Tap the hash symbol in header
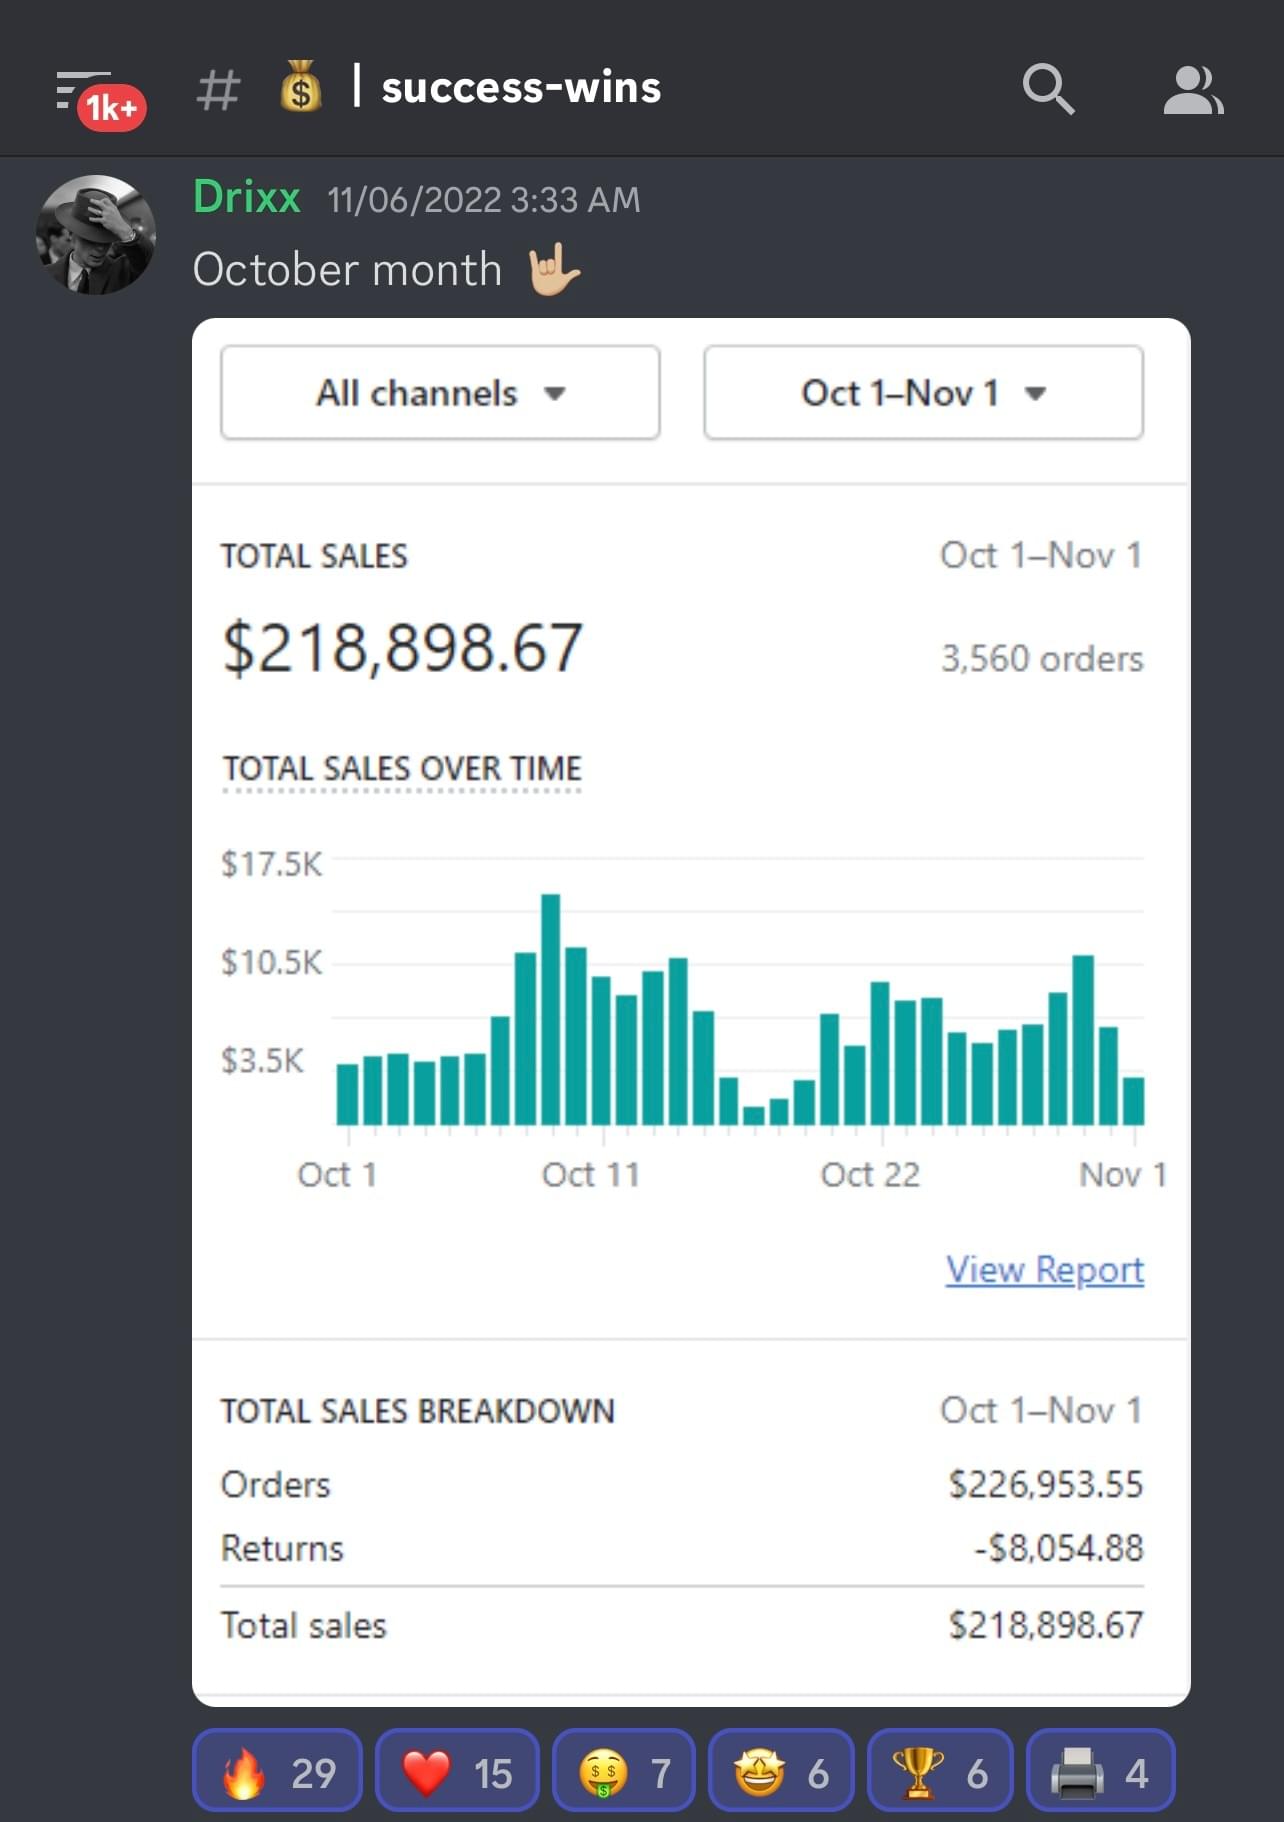The width and height of the screenshot is (1284, 1822). (x=218, y=90)
